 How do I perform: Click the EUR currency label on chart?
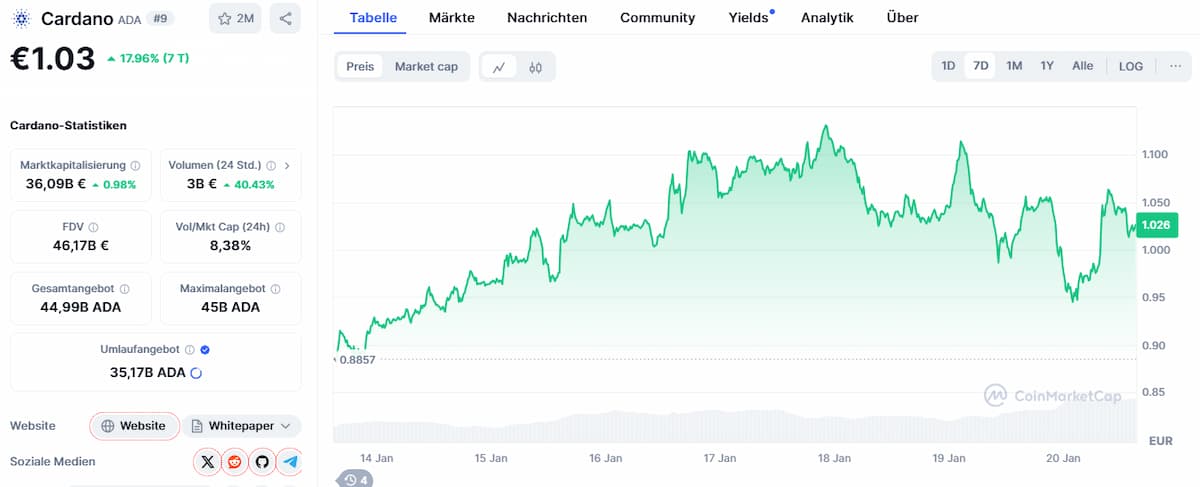[1161, 440]
